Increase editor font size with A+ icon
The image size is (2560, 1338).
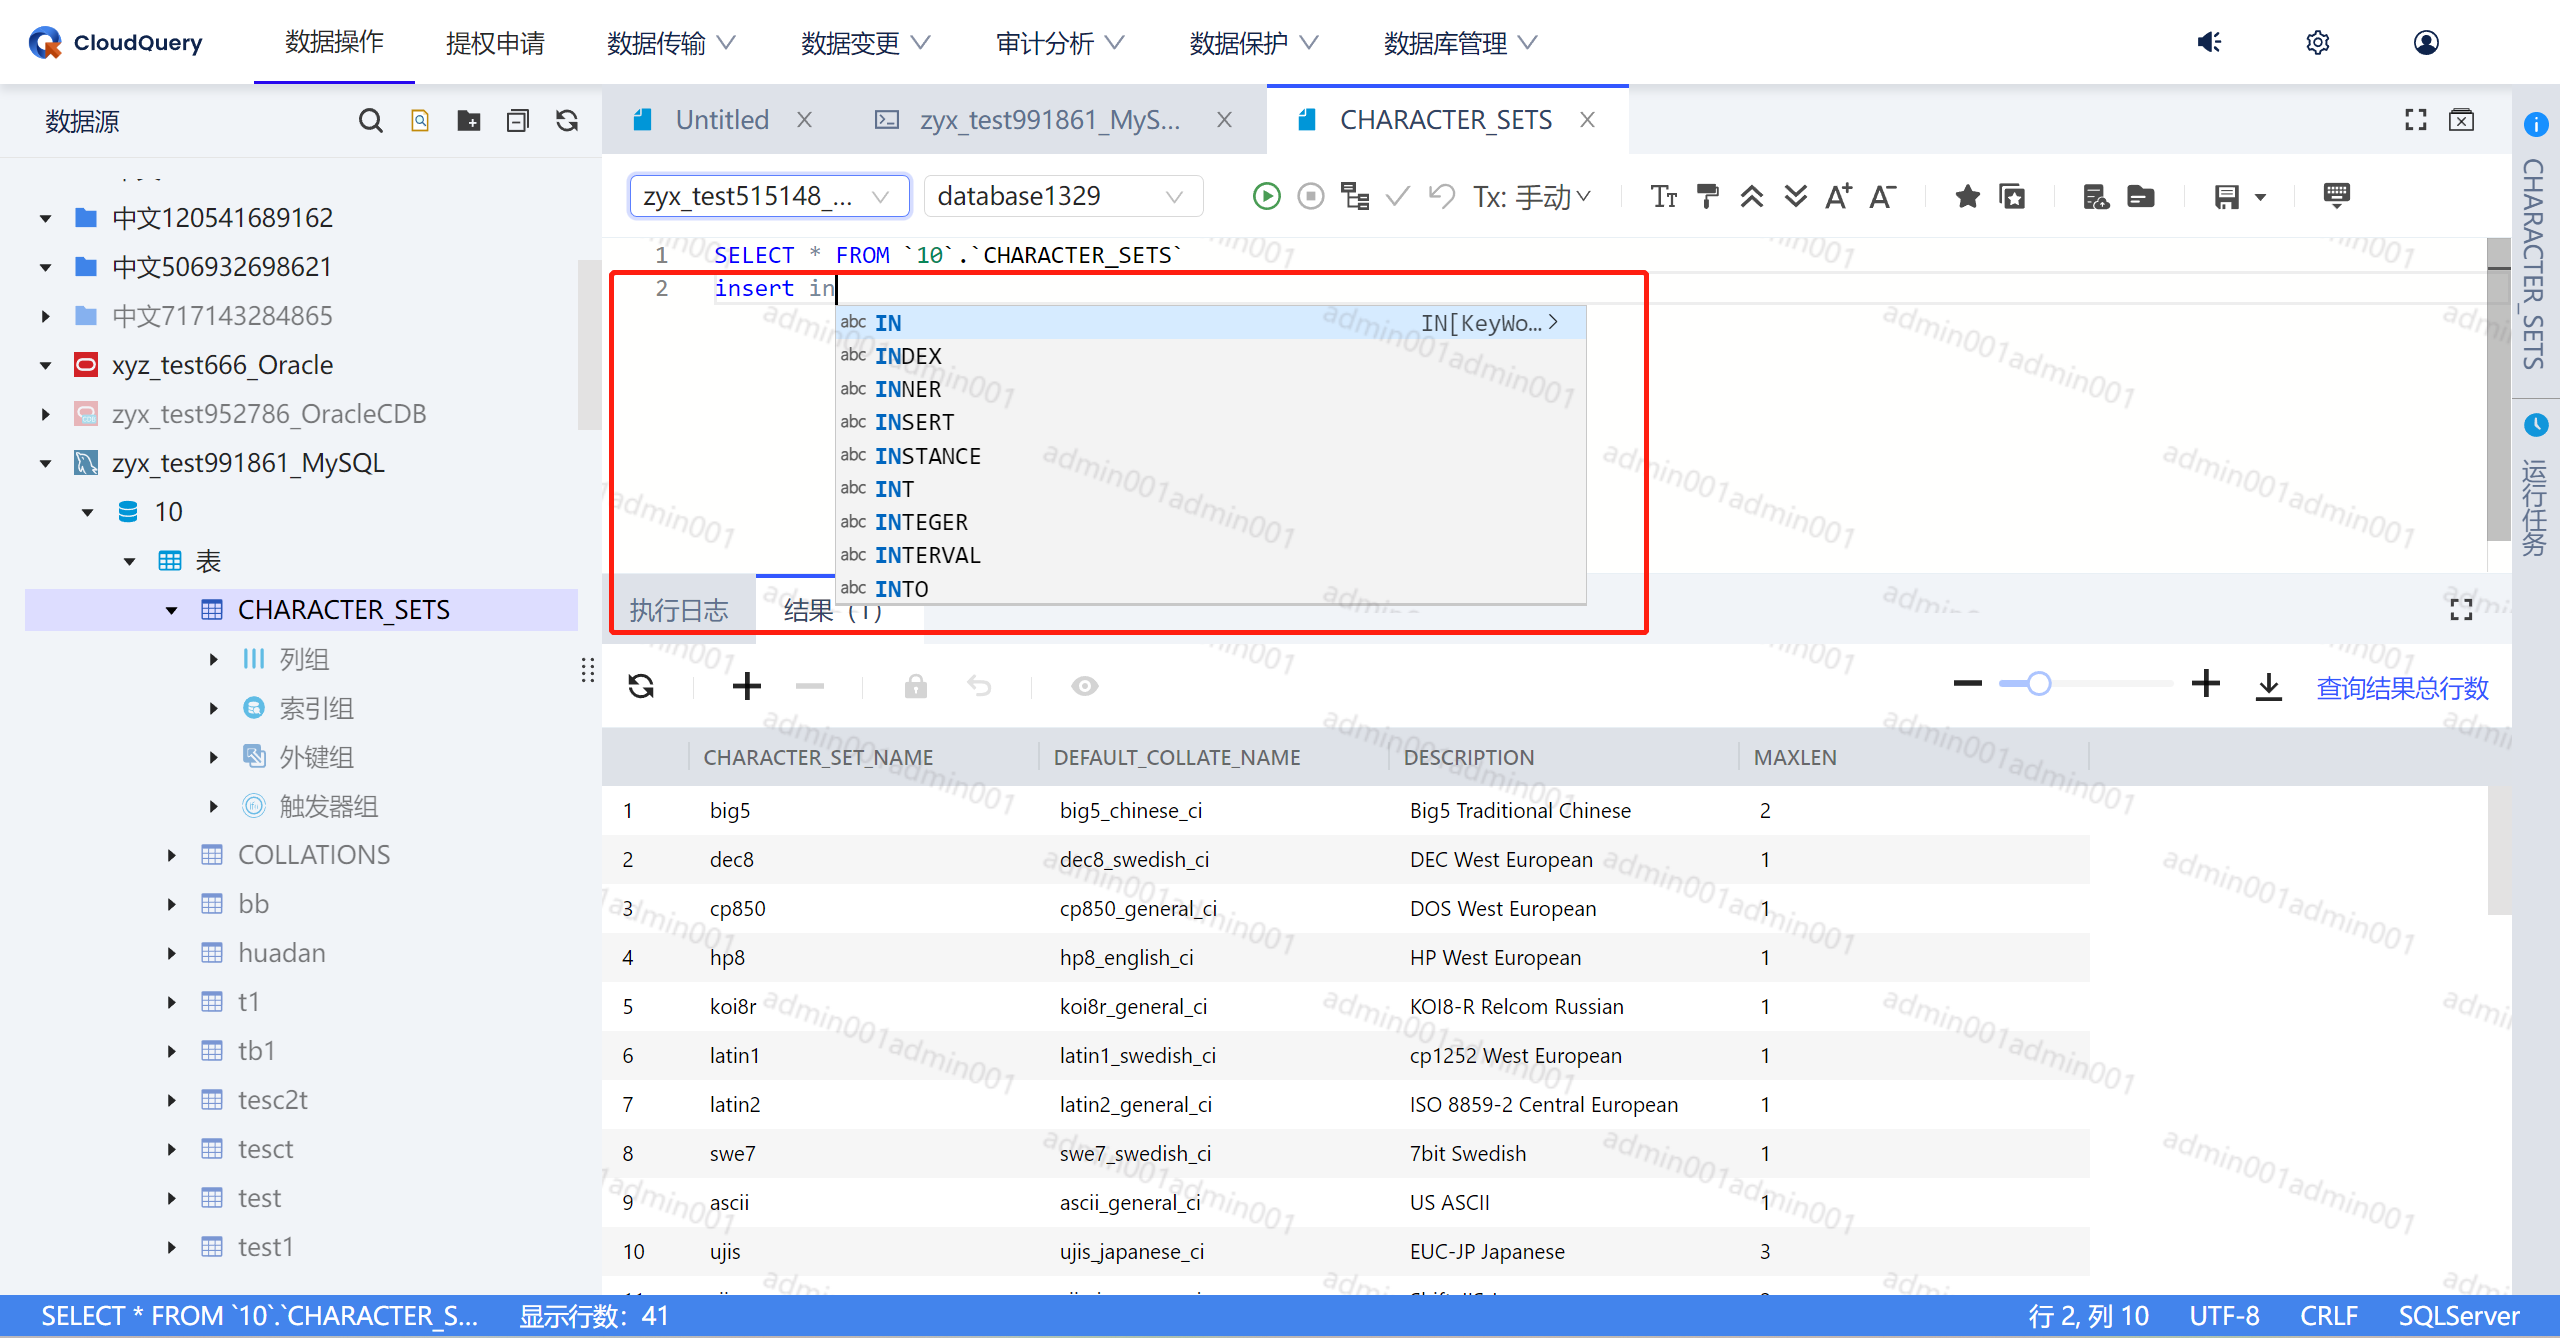[x=1838, y=196]
